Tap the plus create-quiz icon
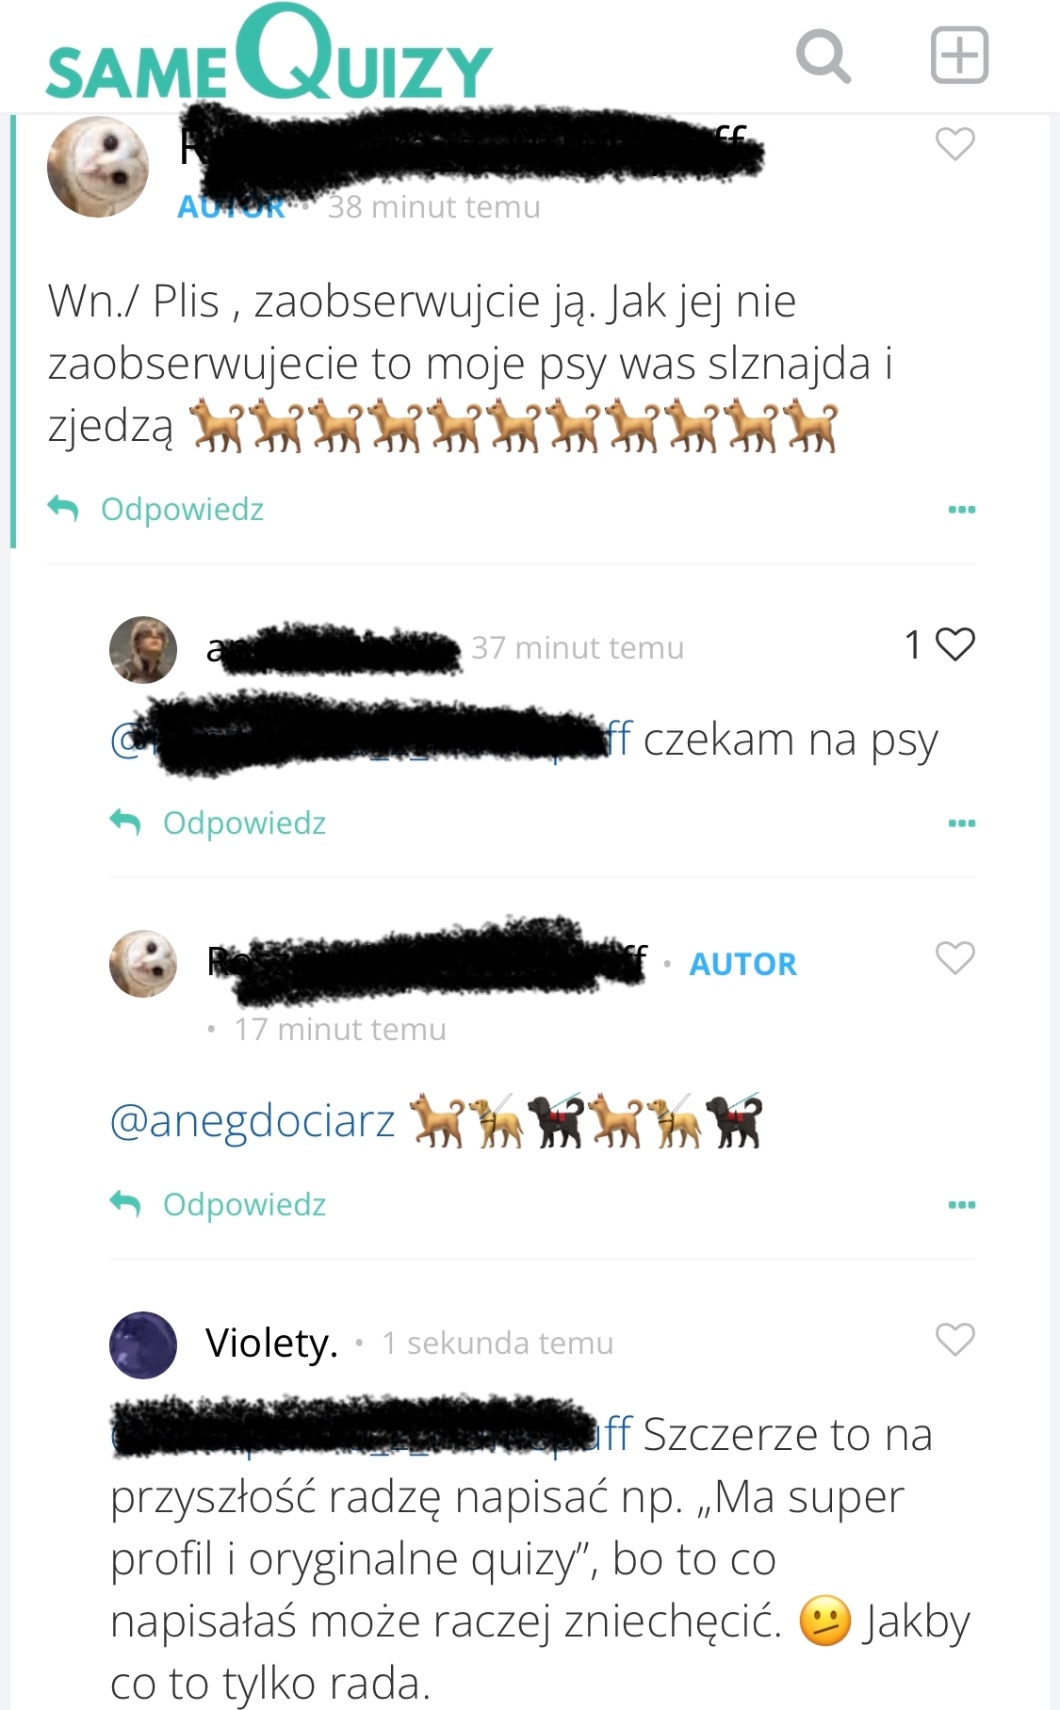 959,55
